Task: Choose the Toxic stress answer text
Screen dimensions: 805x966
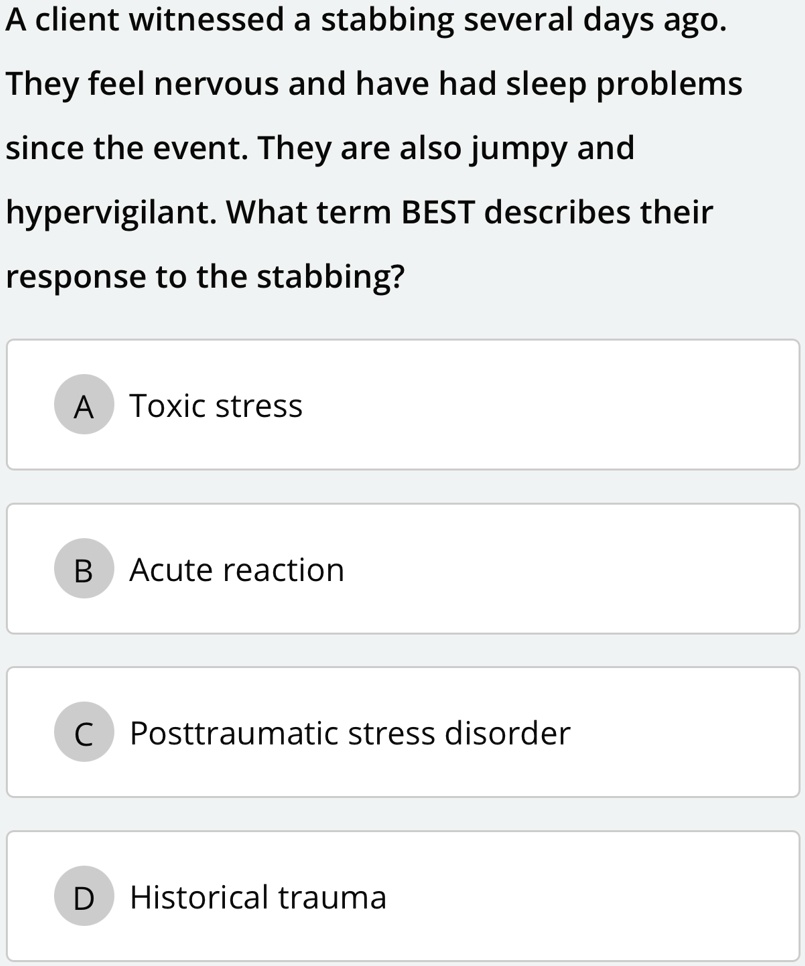Action: pyautogui.click(x=216, y=406)
